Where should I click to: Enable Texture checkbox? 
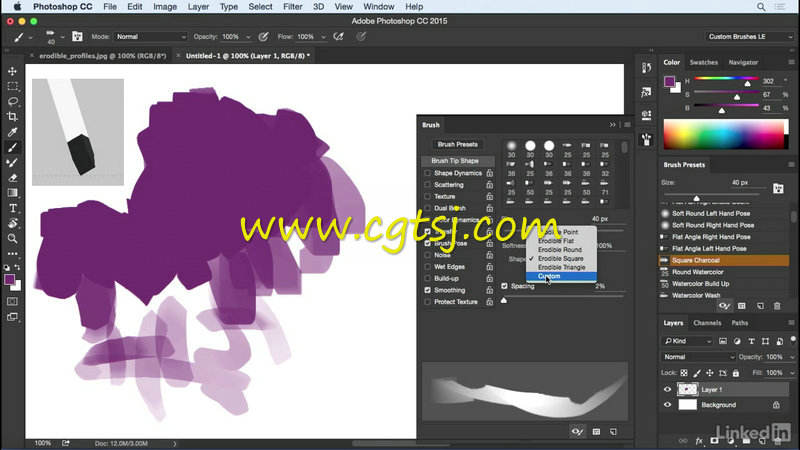(428, 196)
